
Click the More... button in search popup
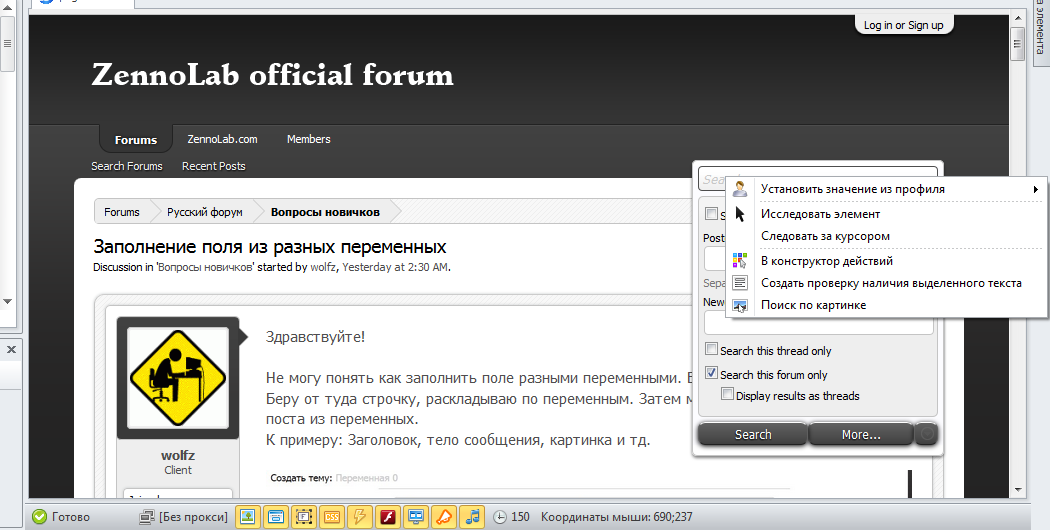click(x=861, y=434)
